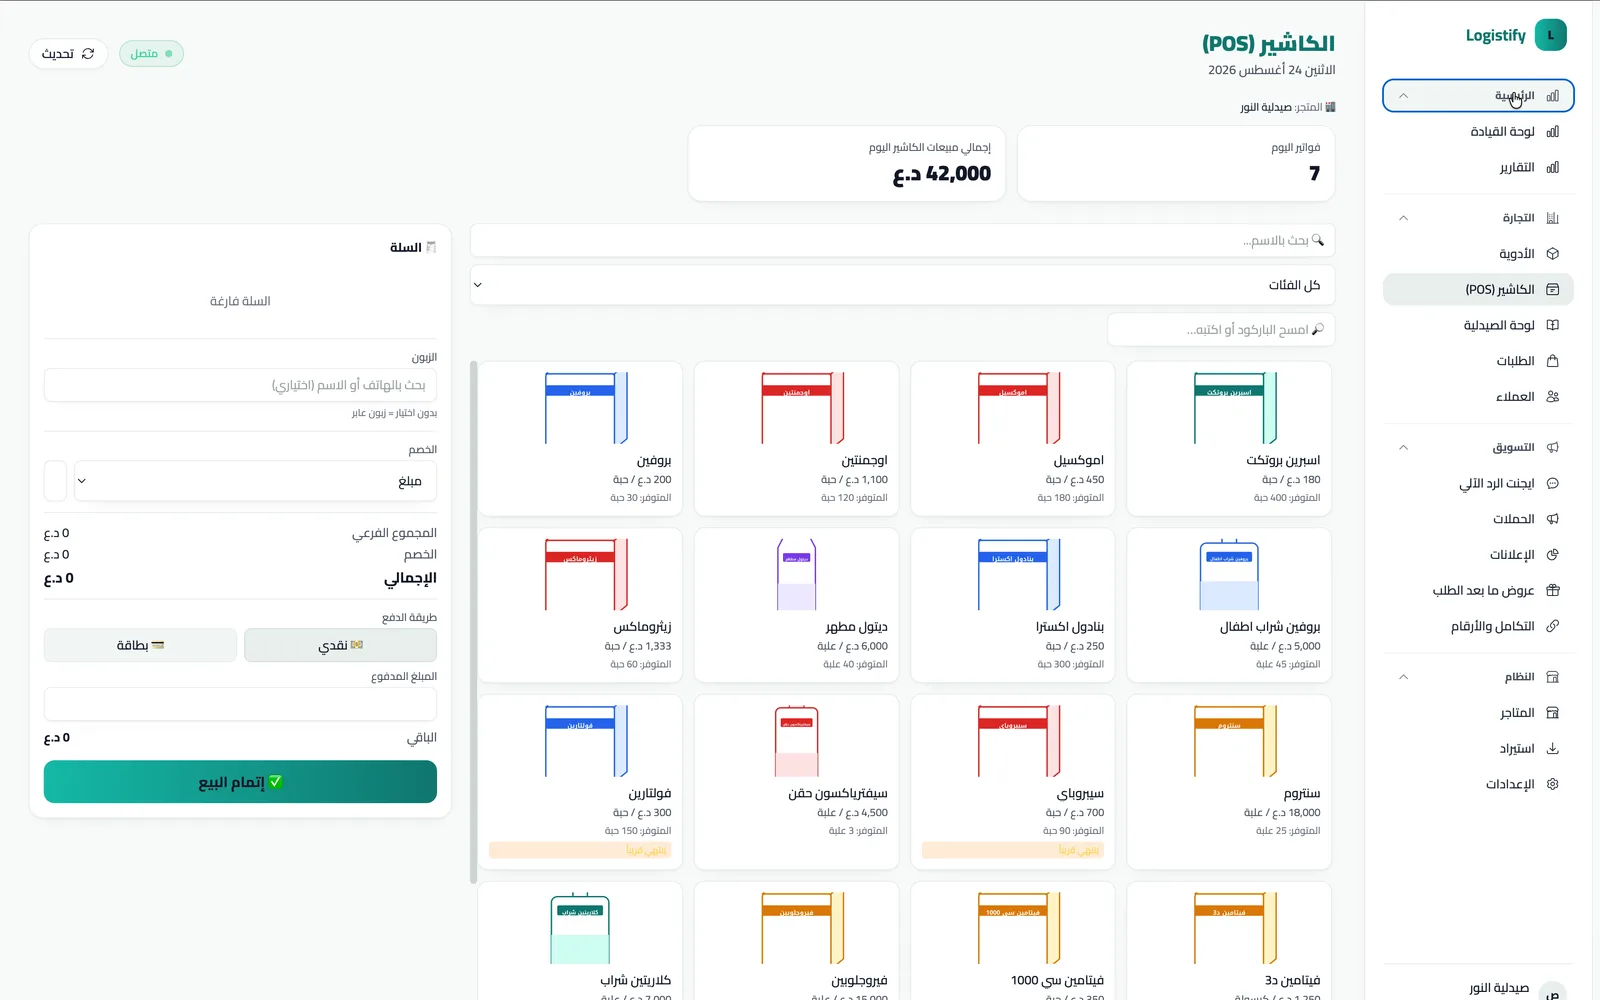Open الإعلانات ads chart icon
The width and height of the screenshot is (1600, 1000).
(1553, 555)
